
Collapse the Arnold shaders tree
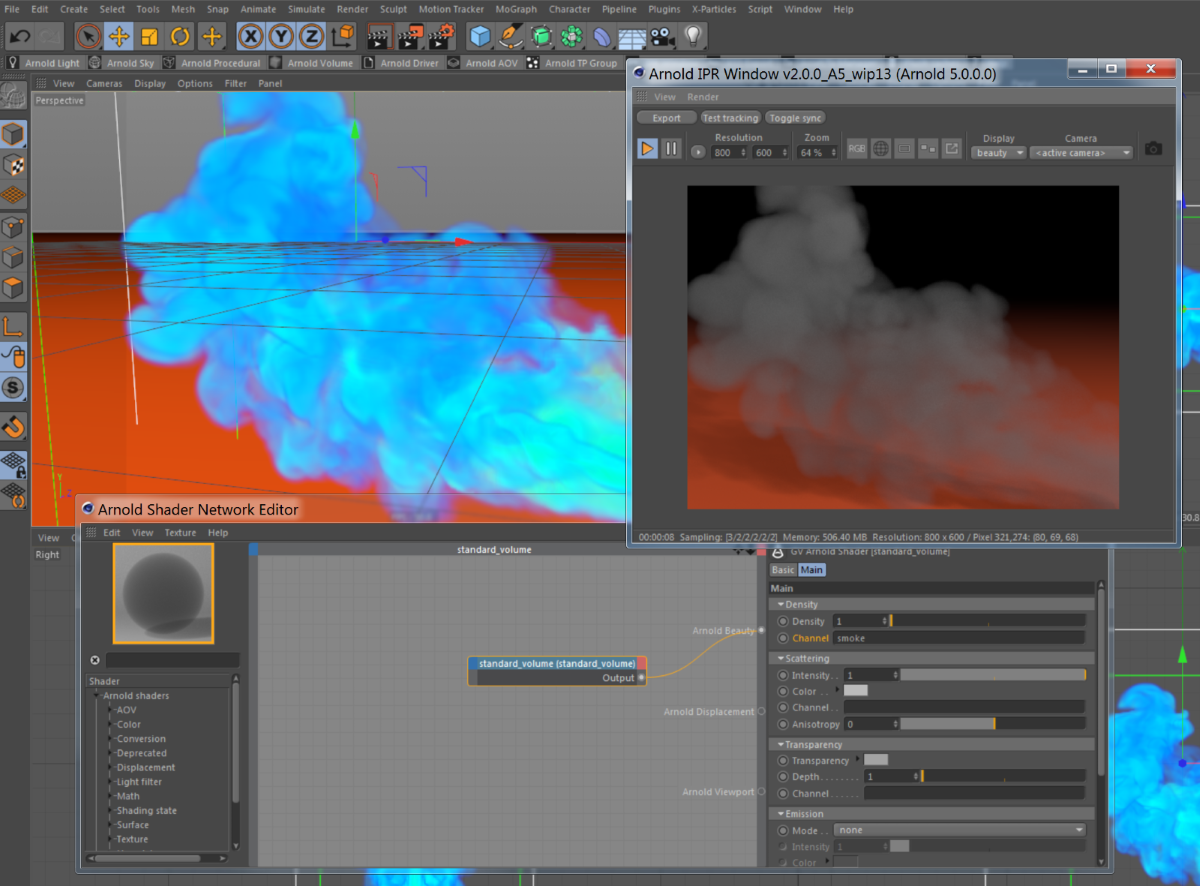(x=98, y=696)
